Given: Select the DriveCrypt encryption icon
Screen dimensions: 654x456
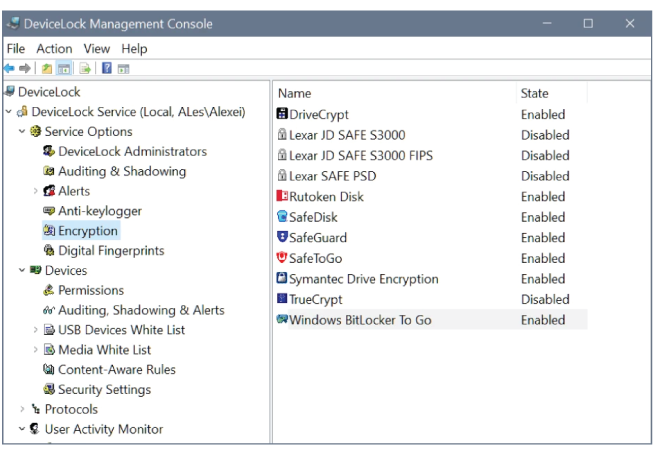Looking at the screenshot, I should [x=282, y=113].
